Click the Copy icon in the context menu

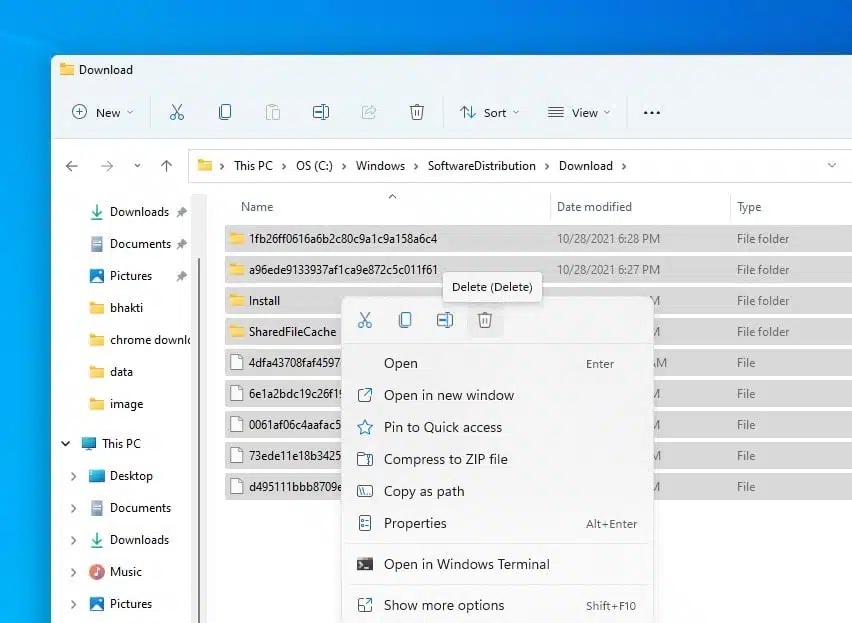click(405, 320)
